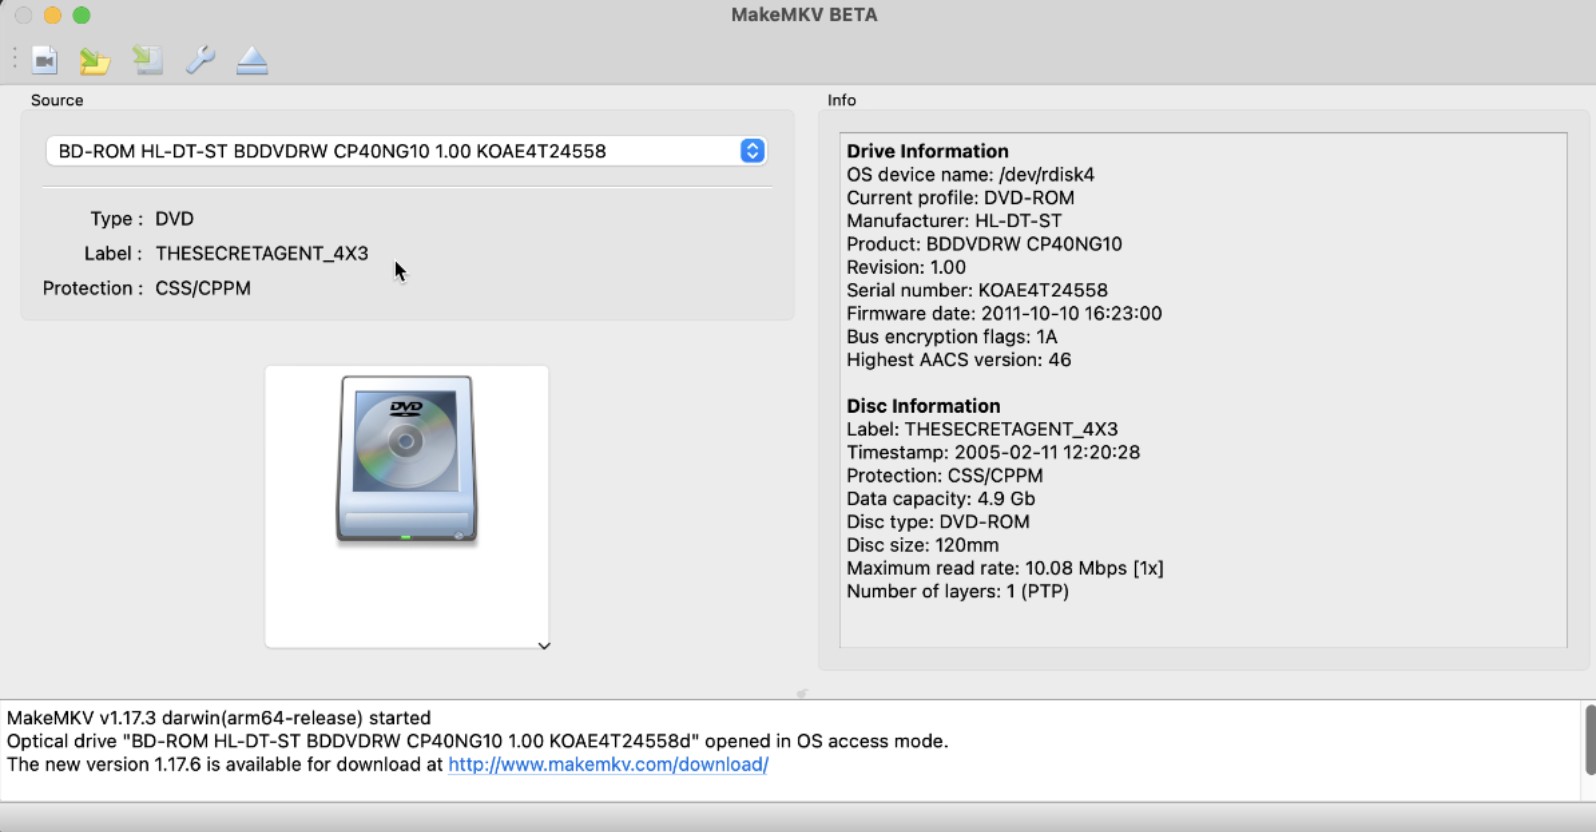
Task: Click the OS device name line
Action: (970, 174)
